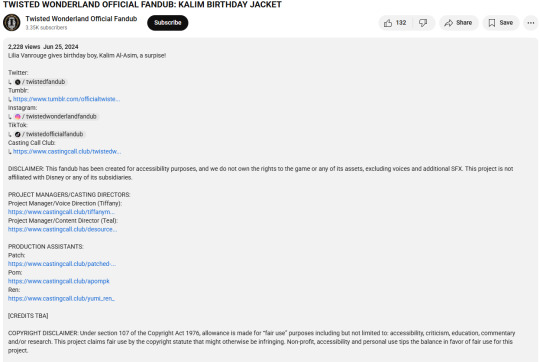Screen dimensions: 540x362
Task: Like the video with thumbs up icon
Action: coord(395,23)
